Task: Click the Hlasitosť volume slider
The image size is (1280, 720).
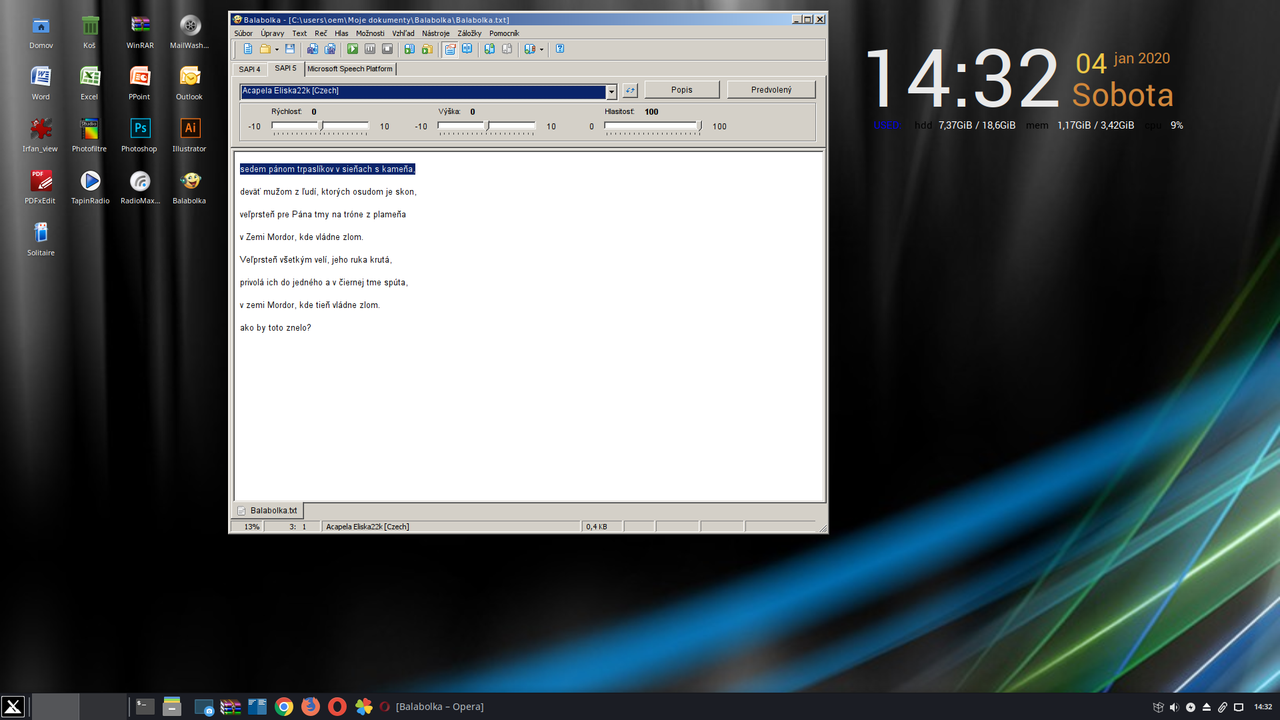Action: tap(653, 126)
